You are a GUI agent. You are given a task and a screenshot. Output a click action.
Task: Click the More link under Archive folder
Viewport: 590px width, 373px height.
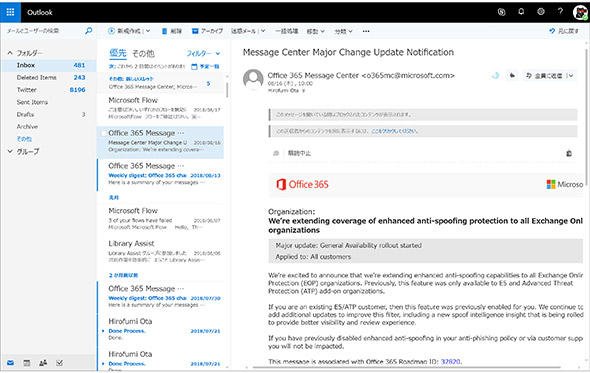(x=24, y=139)
